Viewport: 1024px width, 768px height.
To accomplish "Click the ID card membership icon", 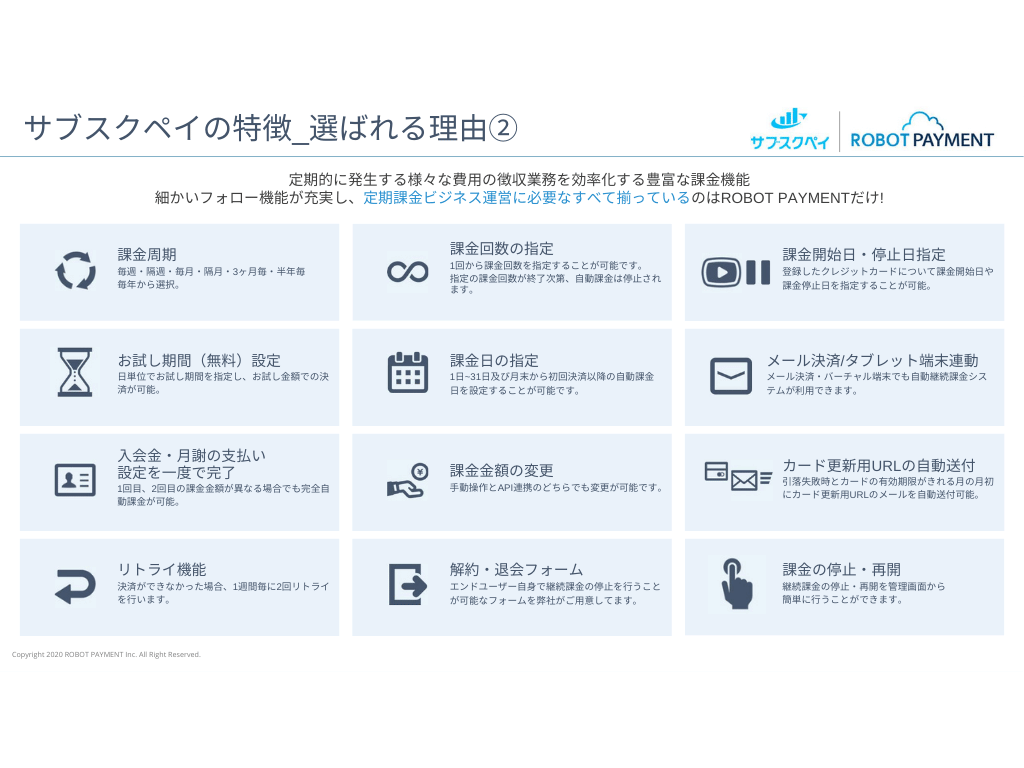I will [75, 480].
